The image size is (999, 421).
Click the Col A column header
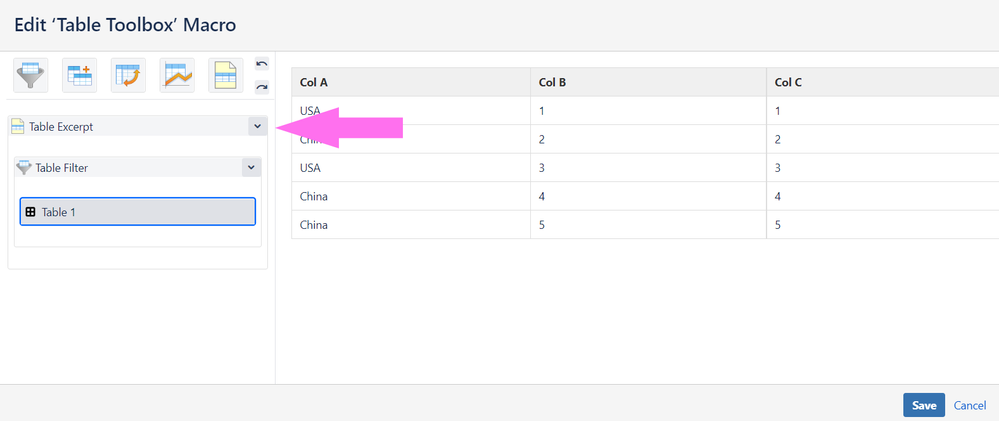[411, 82]
